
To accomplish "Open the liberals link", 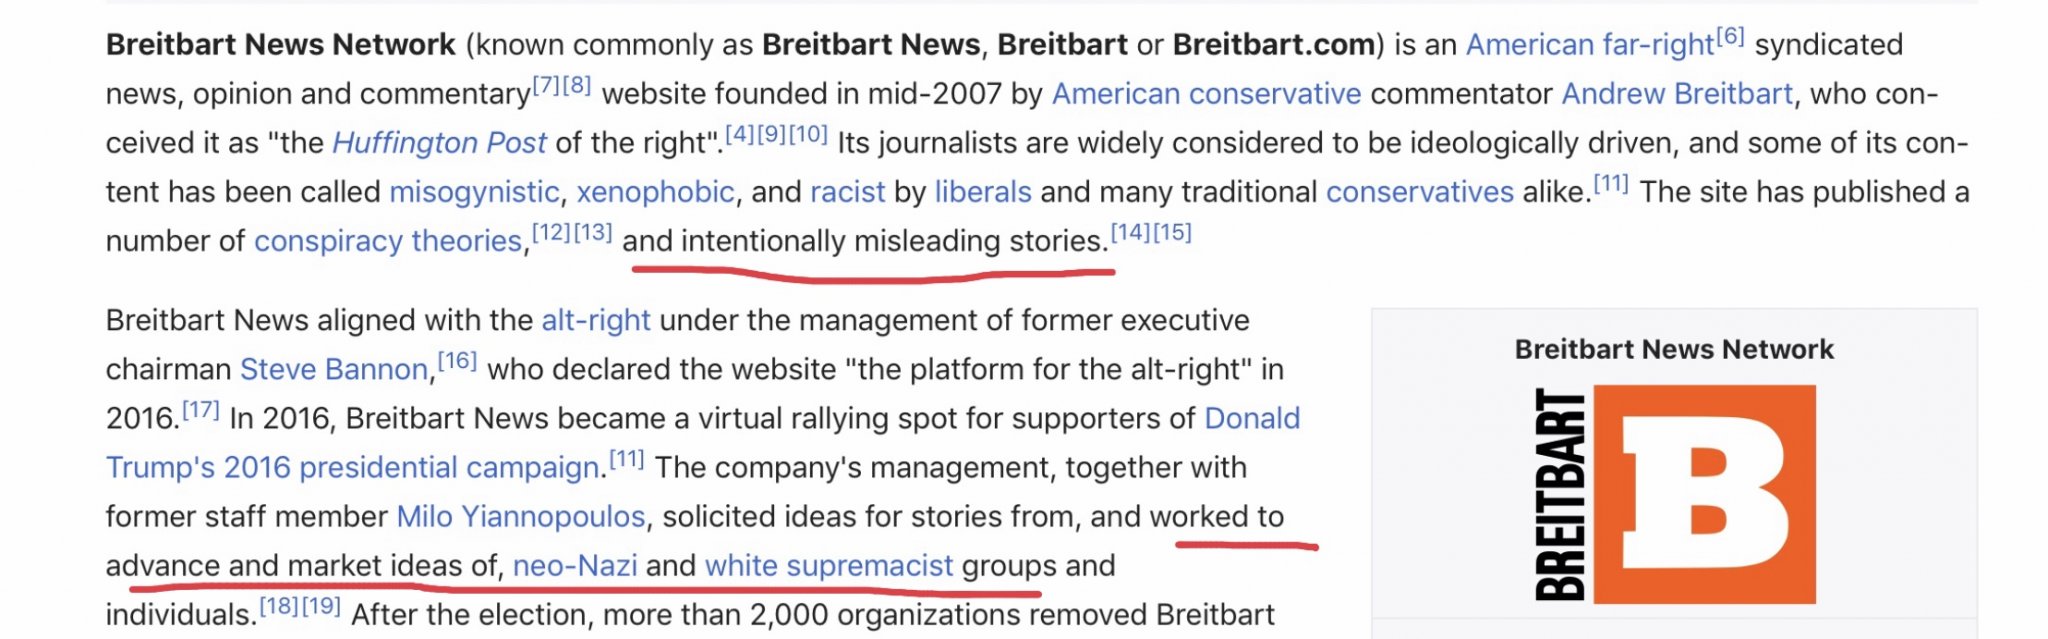I will click(x=982, y=192).
